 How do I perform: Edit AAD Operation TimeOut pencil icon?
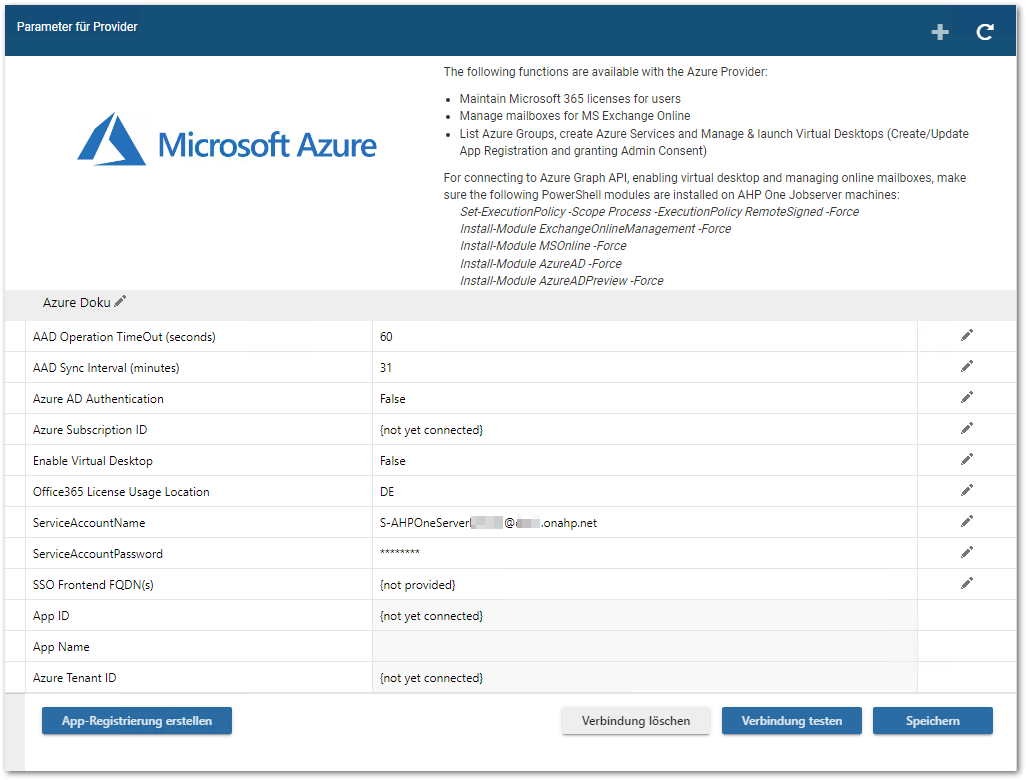tap(966, 336)
